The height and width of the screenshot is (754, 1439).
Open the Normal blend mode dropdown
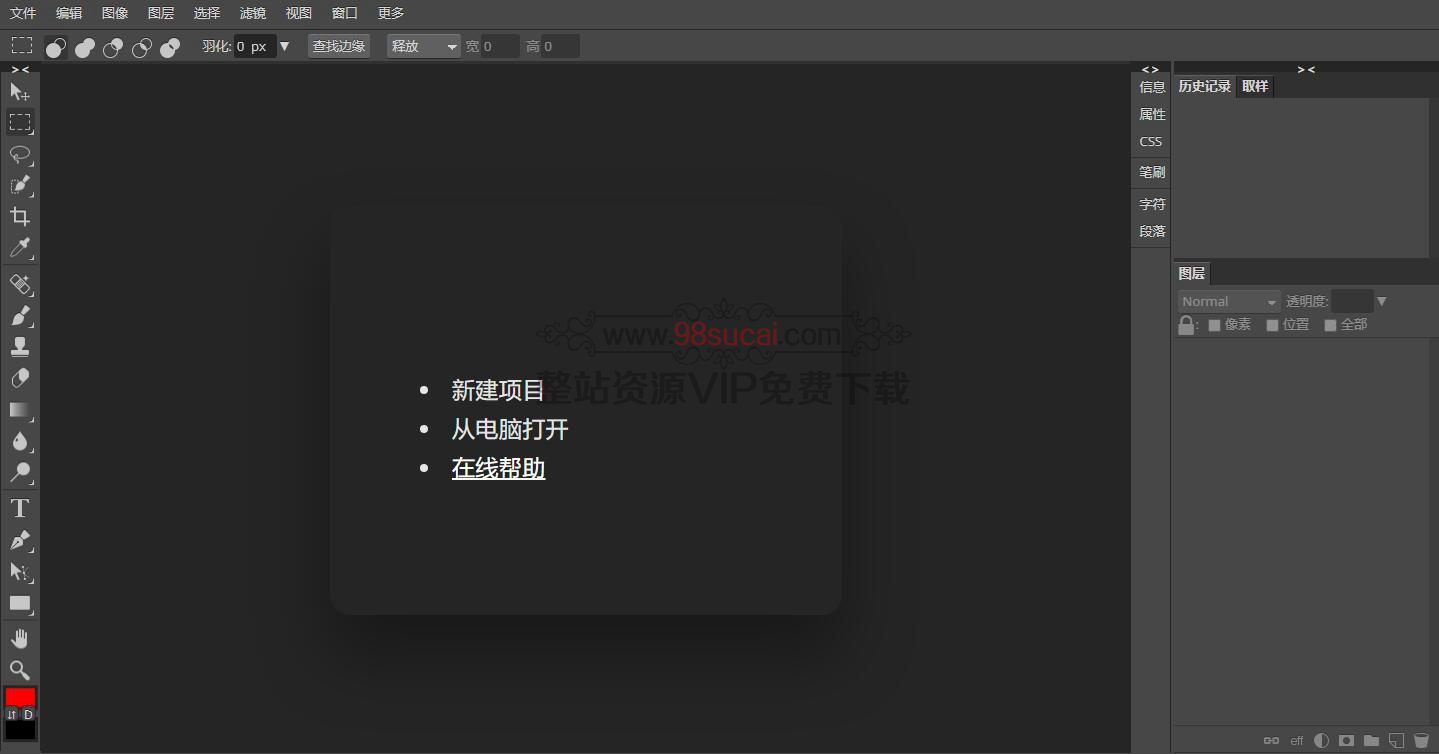point(1228,300)
